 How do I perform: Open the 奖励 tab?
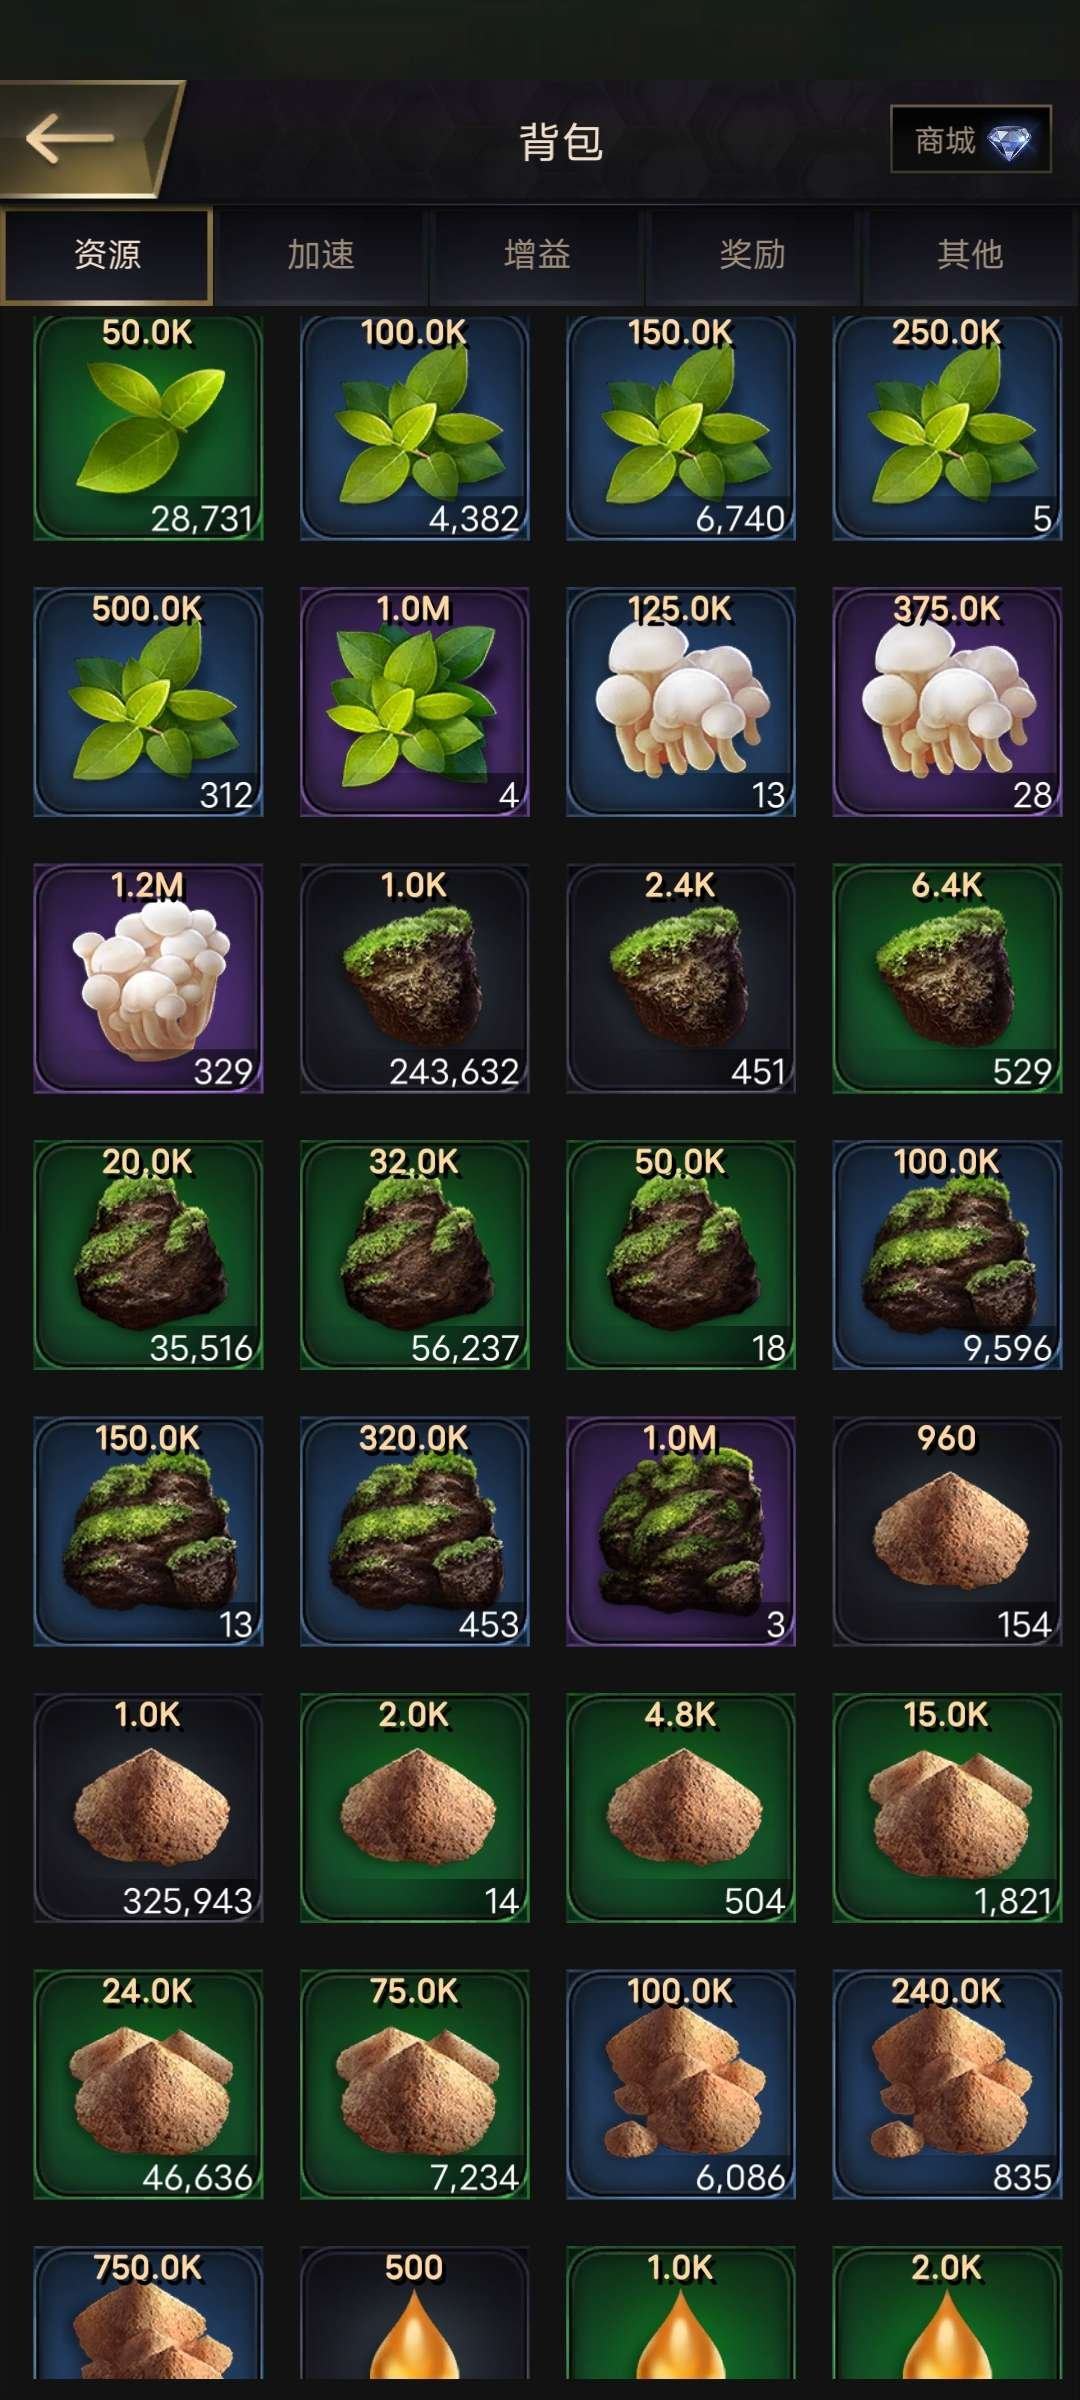(753, 255)
